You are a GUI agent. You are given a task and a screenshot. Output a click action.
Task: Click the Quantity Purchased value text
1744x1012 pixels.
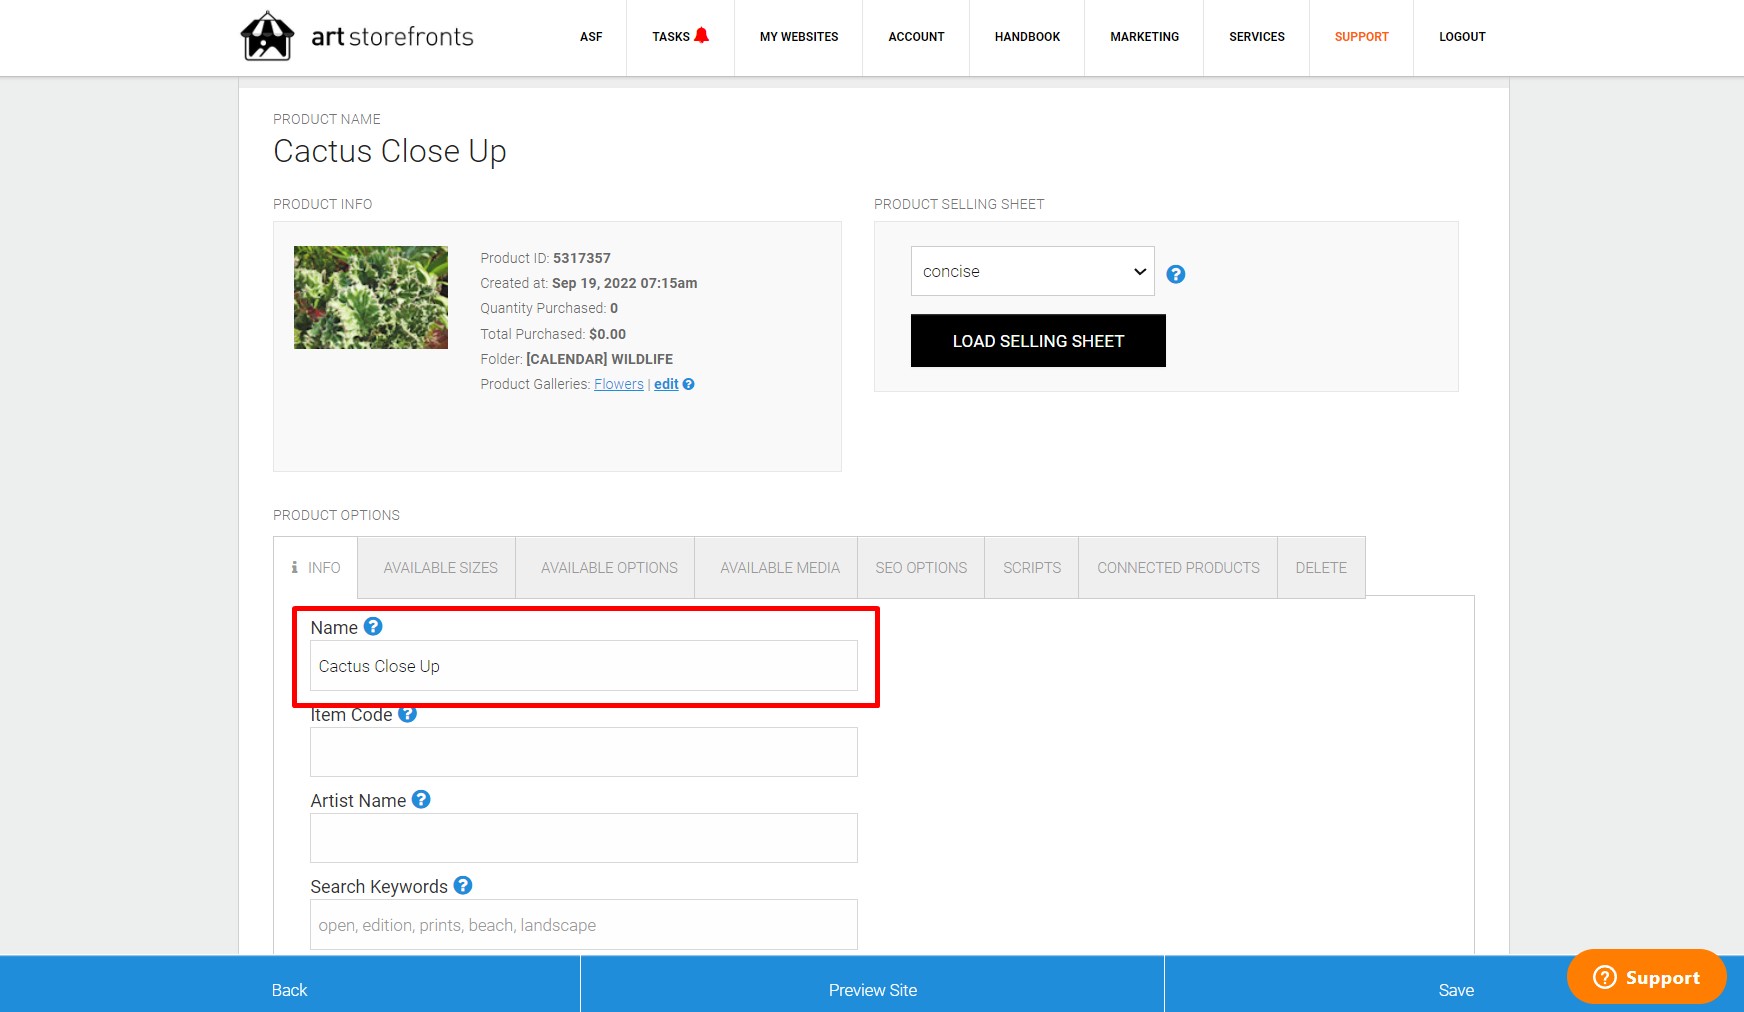[x=614, y=308]
